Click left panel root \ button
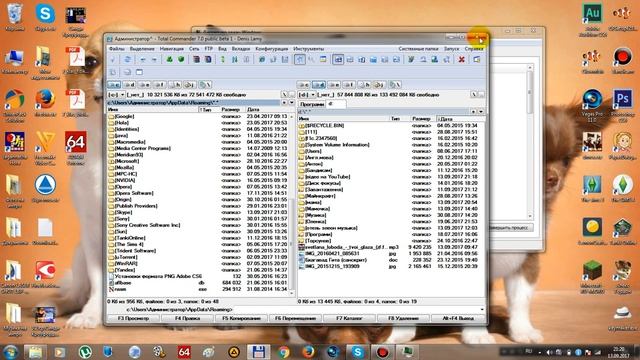Image resolution: width=640 pixels, height=360 pixels. (284, 95)
